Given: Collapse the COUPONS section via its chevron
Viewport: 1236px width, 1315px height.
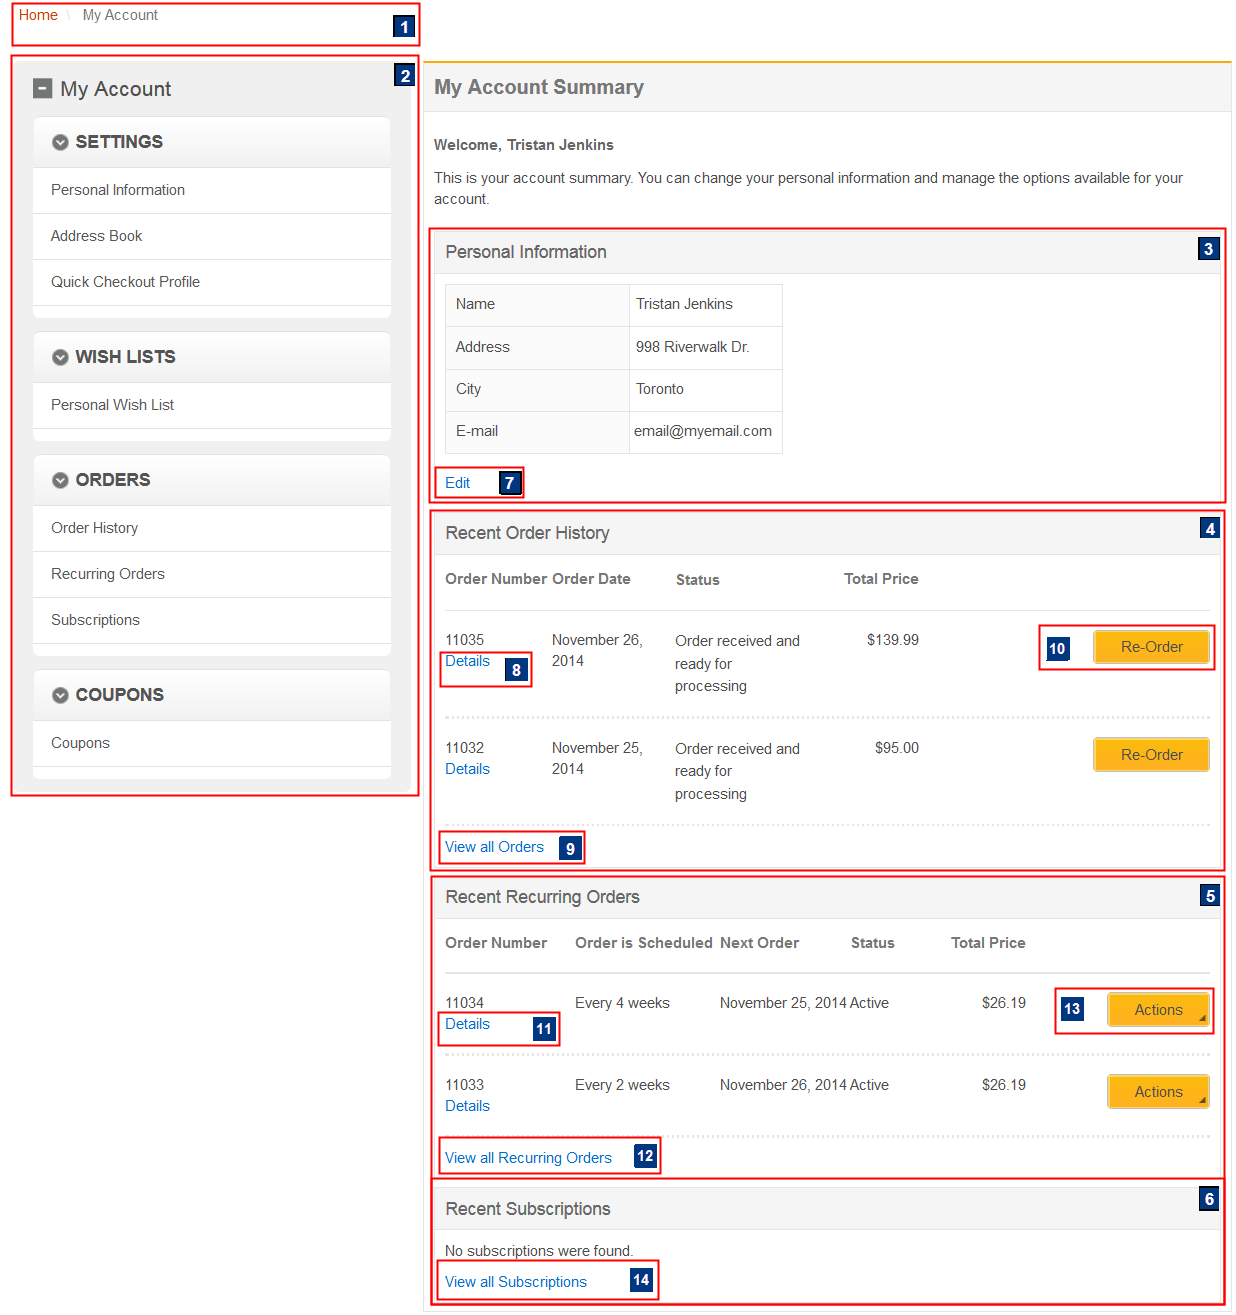Looking at the screenshot, I should 60,694.
